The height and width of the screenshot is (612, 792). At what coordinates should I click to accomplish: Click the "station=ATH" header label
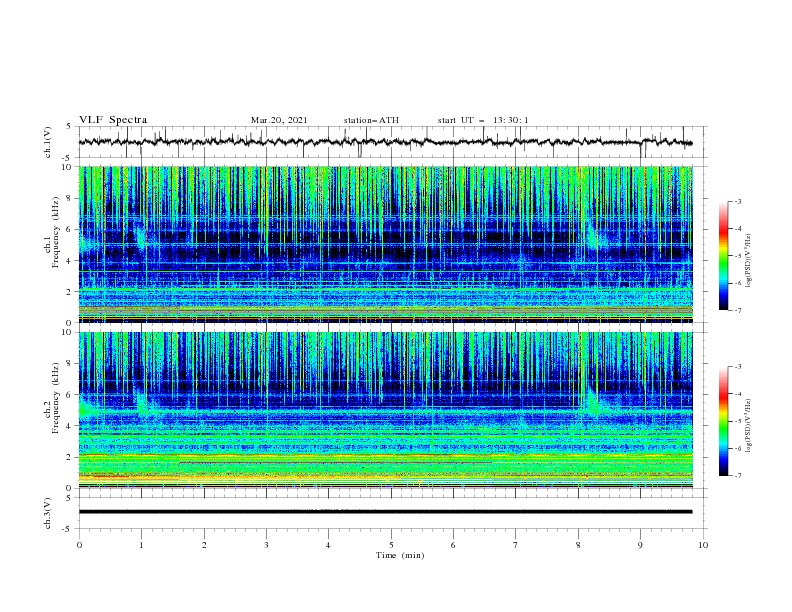point(371,120)
